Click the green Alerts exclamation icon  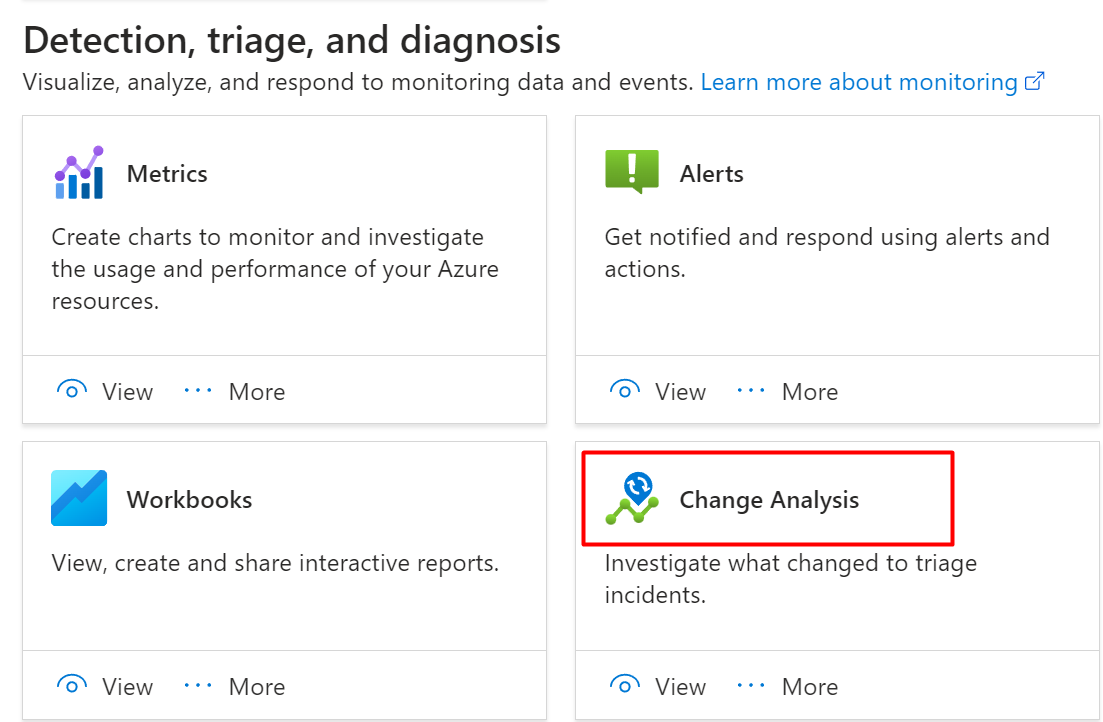(x=632, y=172)
